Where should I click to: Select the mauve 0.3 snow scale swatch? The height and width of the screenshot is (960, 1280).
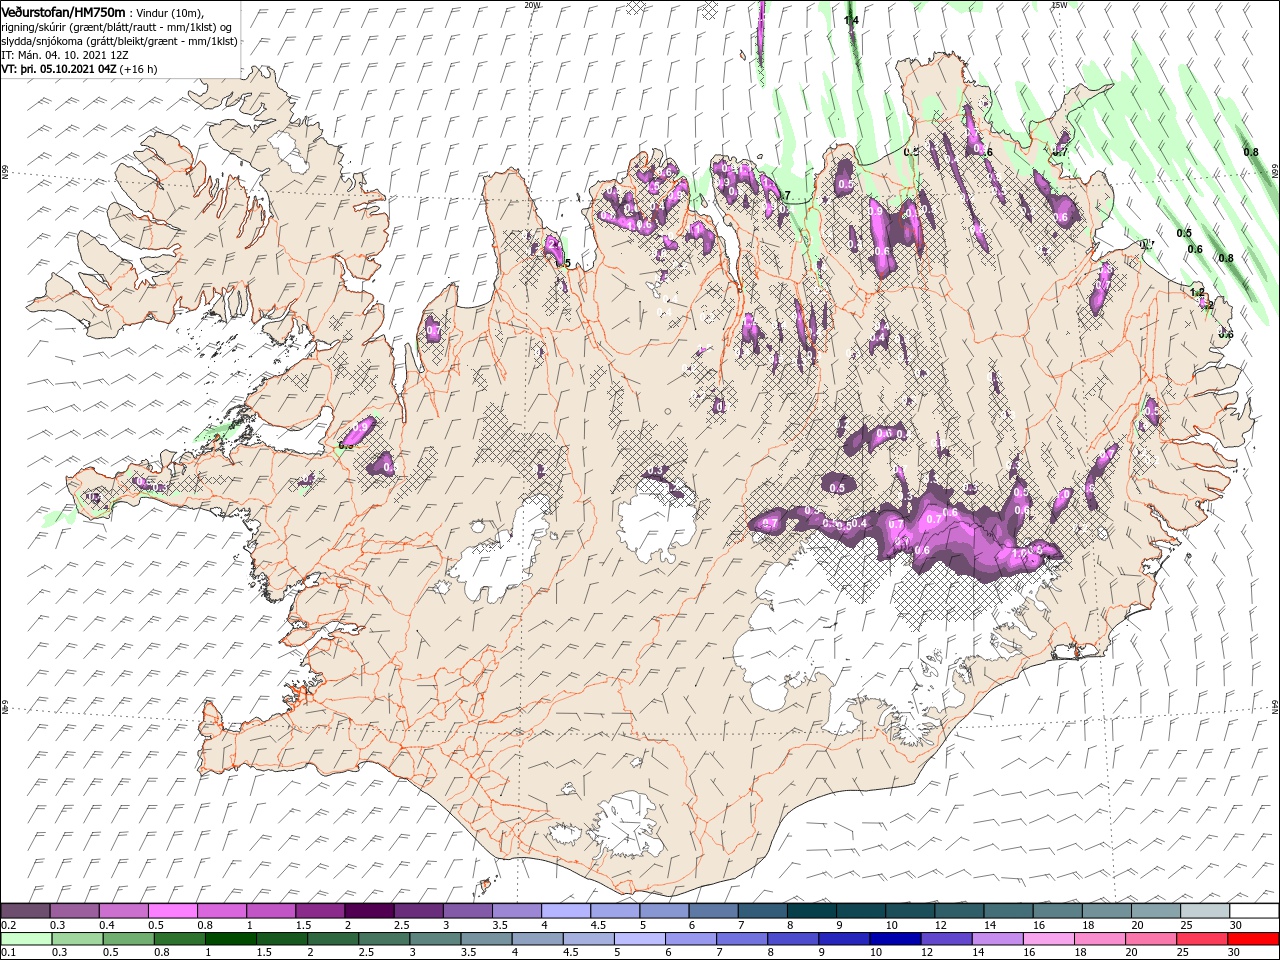tap(74, 910)
